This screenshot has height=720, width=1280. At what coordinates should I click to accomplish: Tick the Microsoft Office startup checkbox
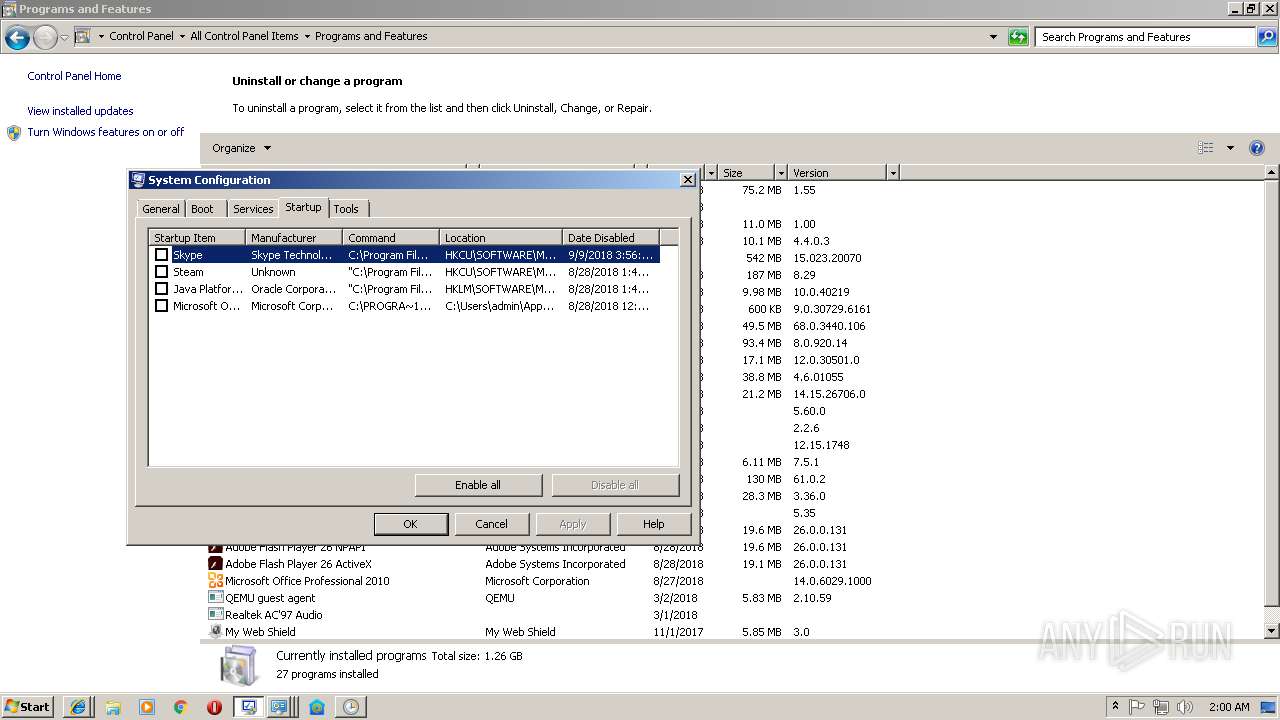(161, 306)
